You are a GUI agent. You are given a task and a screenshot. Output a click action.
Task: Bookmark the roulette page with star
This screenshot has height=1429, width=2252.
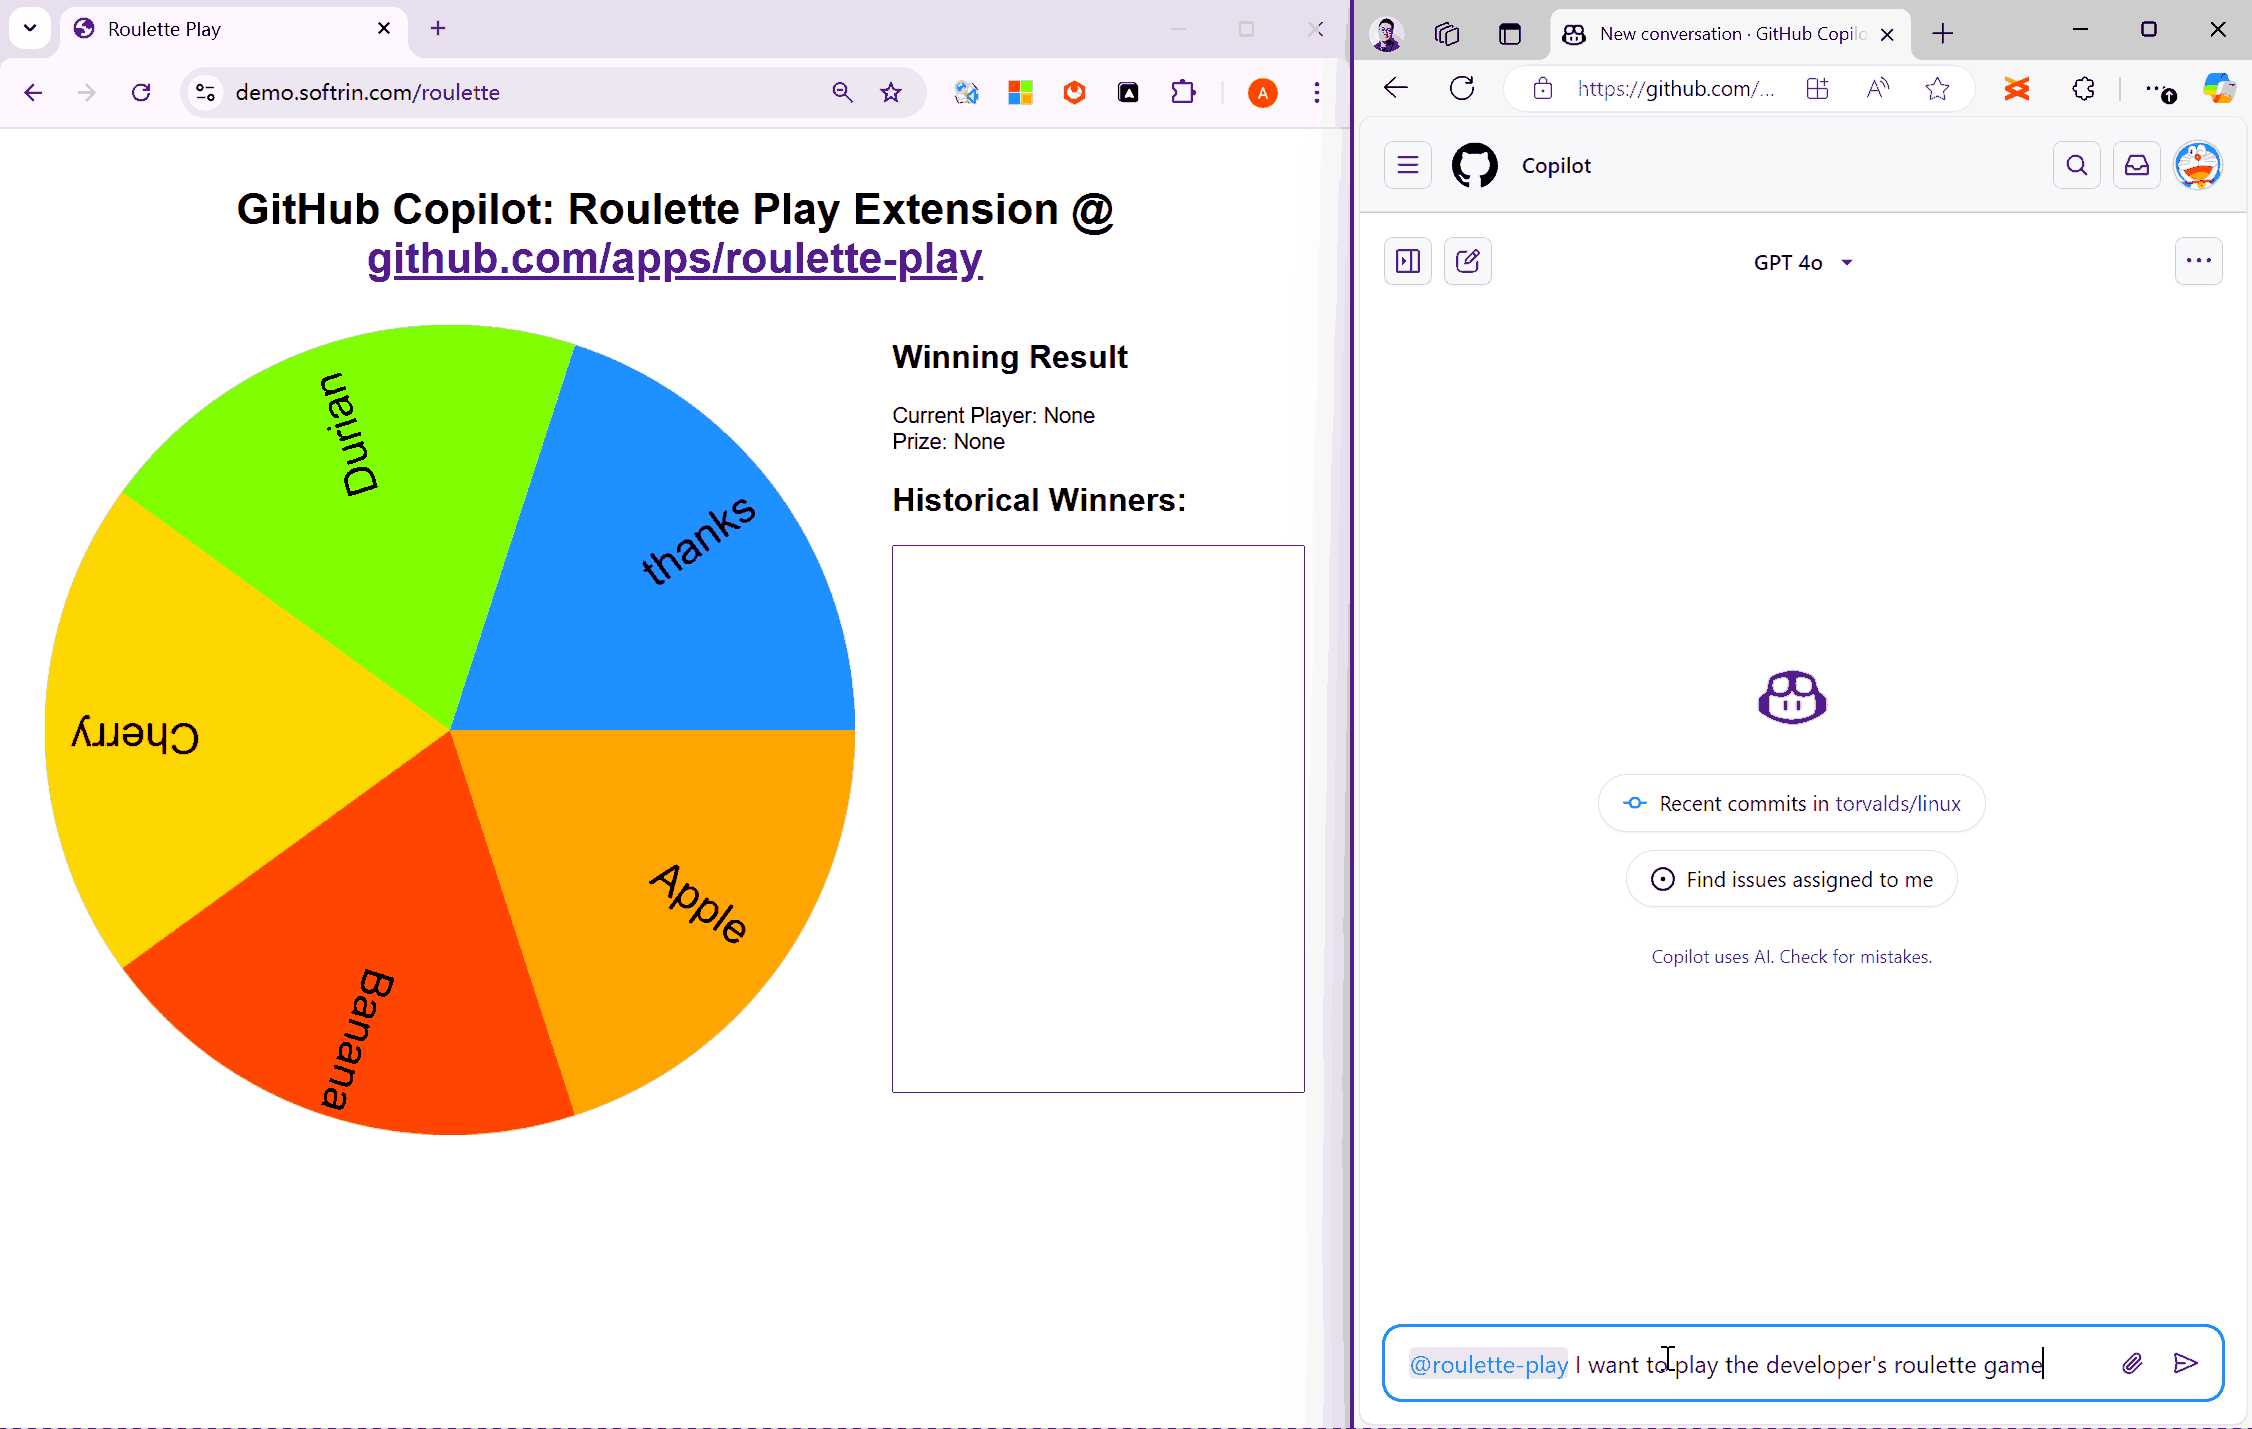(890, 93)
